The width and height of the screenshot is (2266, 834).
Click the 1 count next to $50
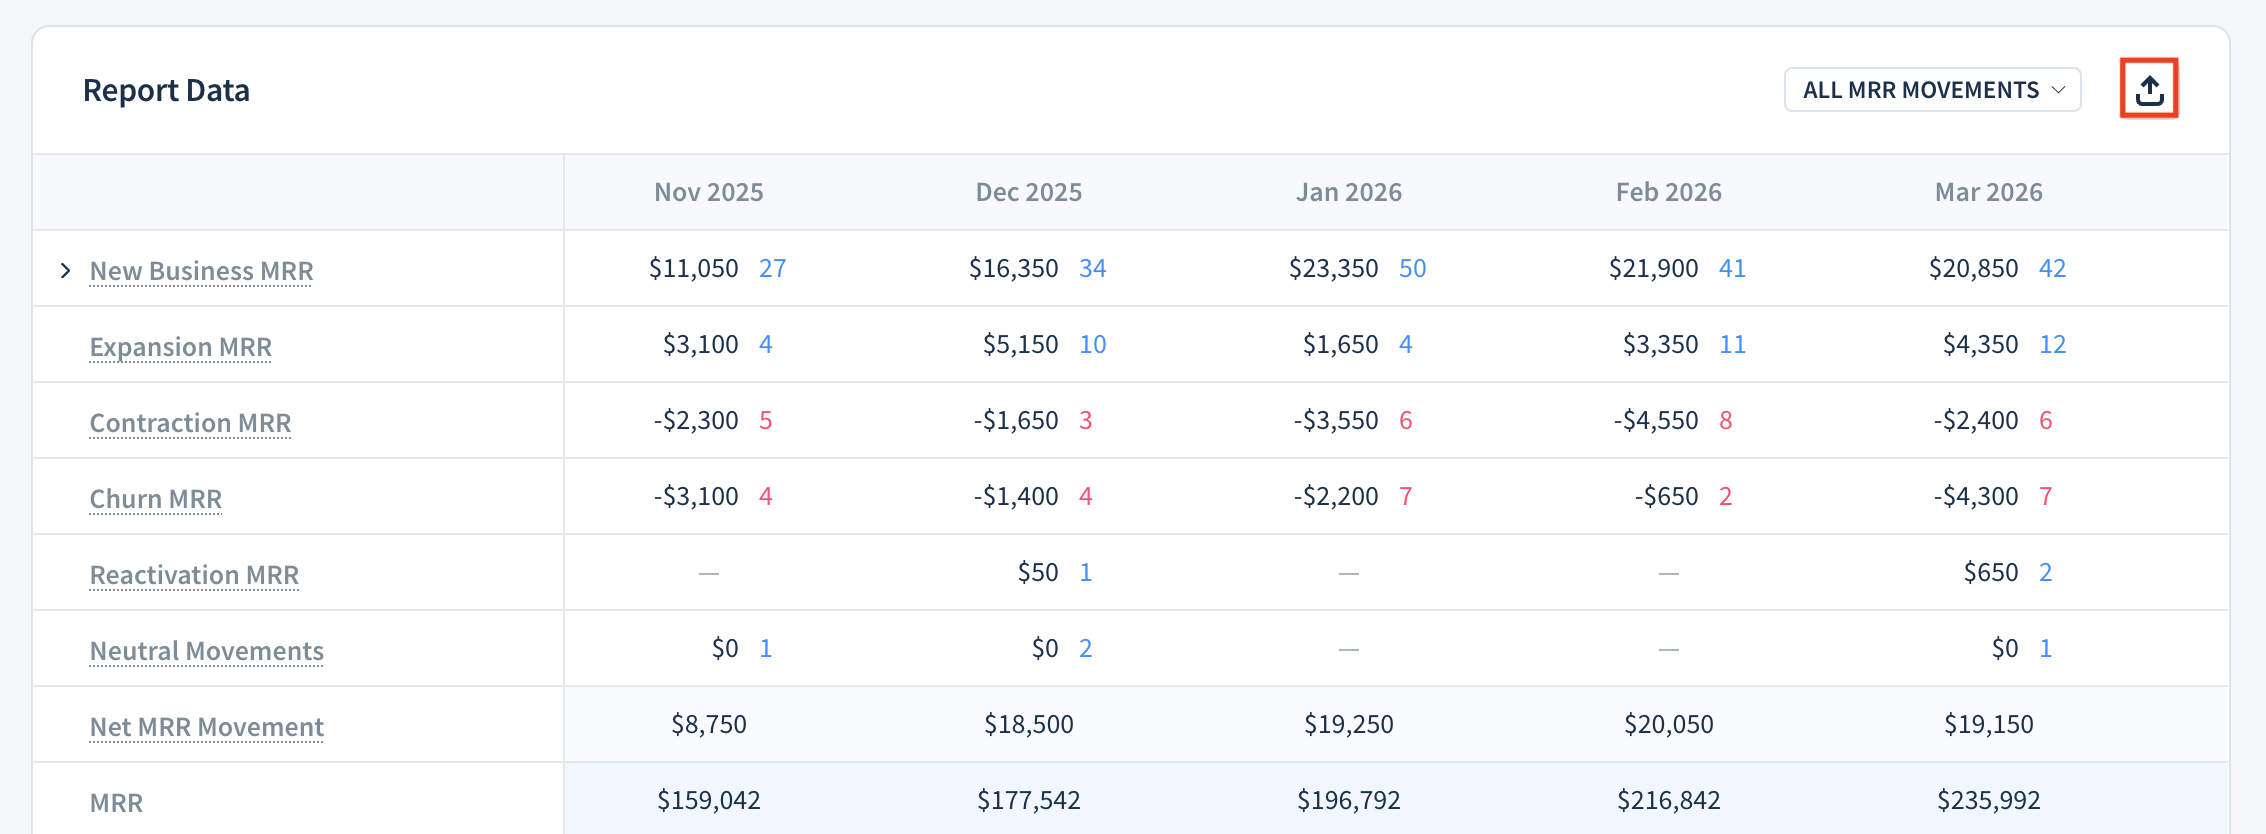pyautogui.click(x=1086, y=572)
